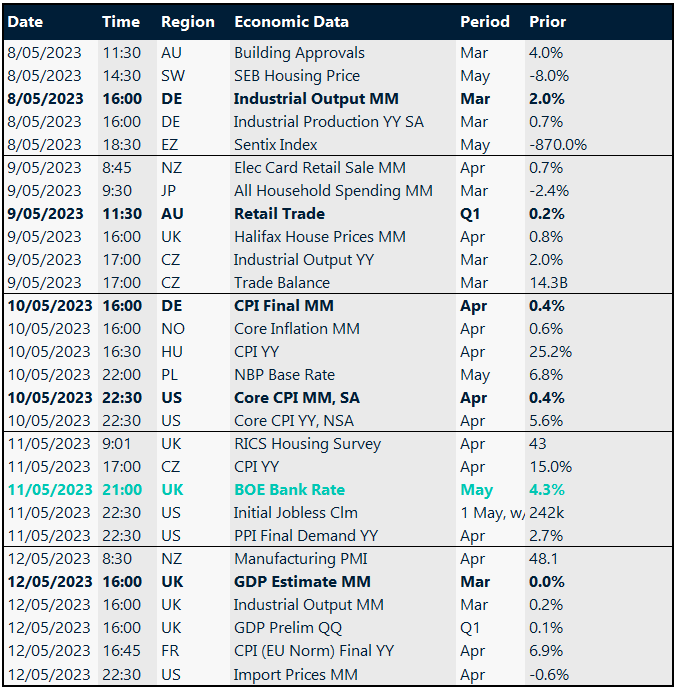Select the Initial Jobless Clm cell

[x=296, y=512]
